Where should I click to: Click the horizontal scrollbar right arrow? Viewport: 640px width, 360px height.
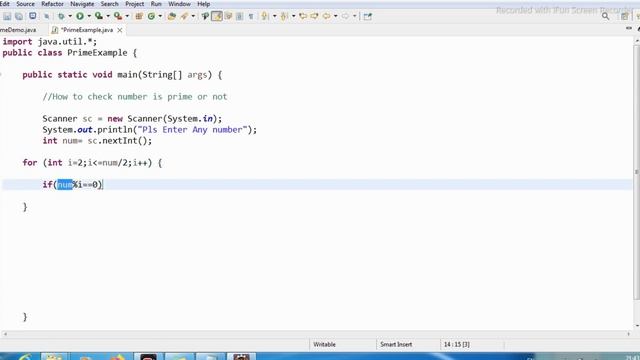(x=629, y=334)
